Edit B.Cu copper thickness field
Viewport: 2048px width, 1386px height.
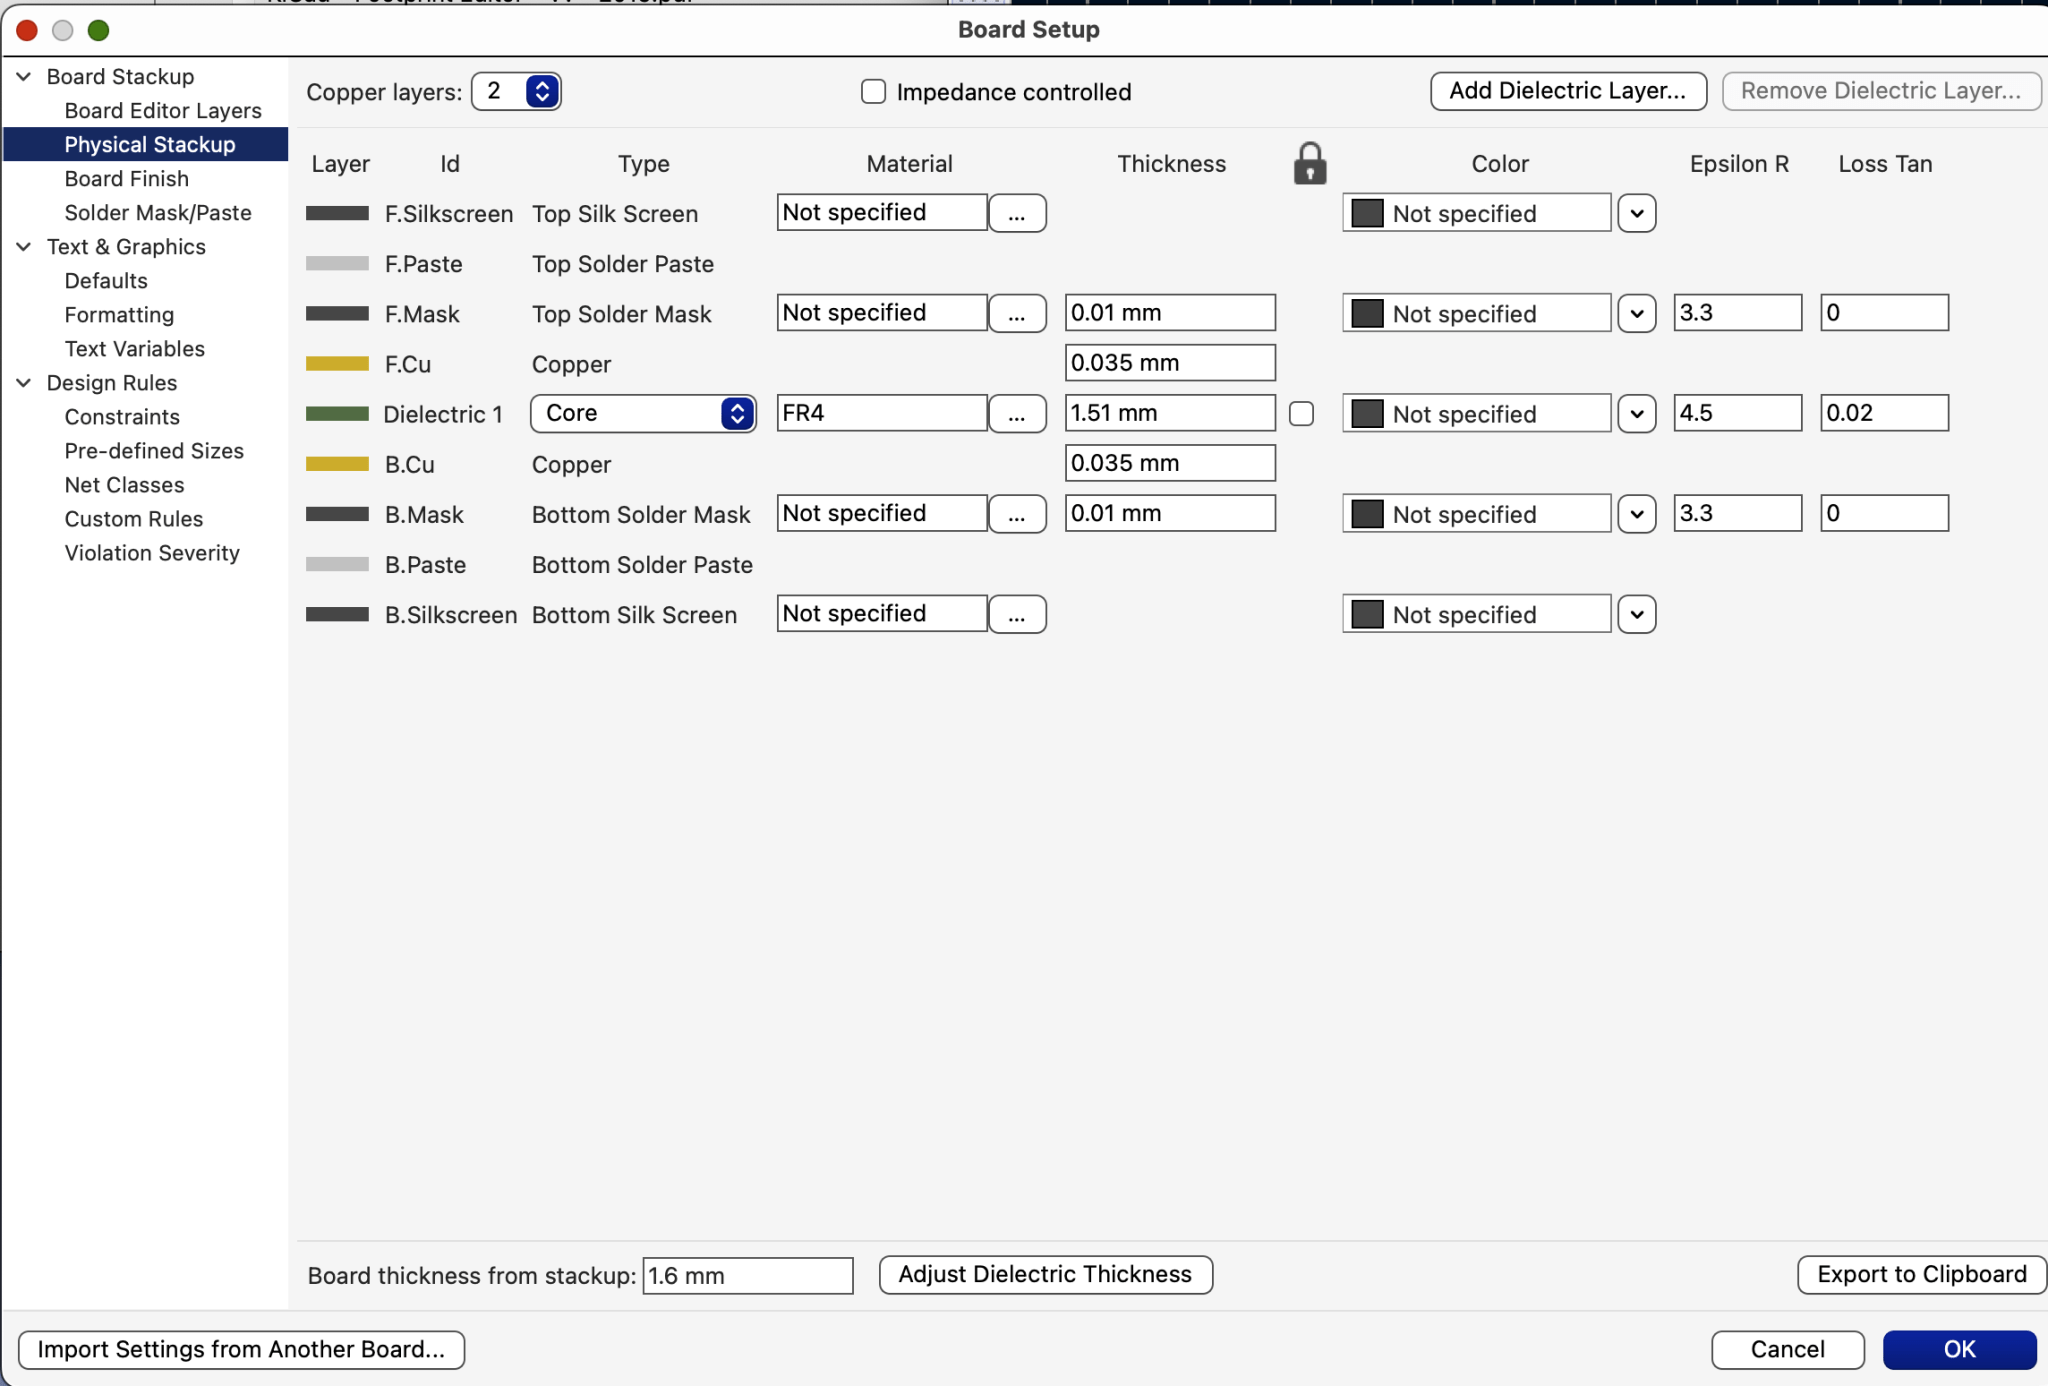(x=1170, y=463)
